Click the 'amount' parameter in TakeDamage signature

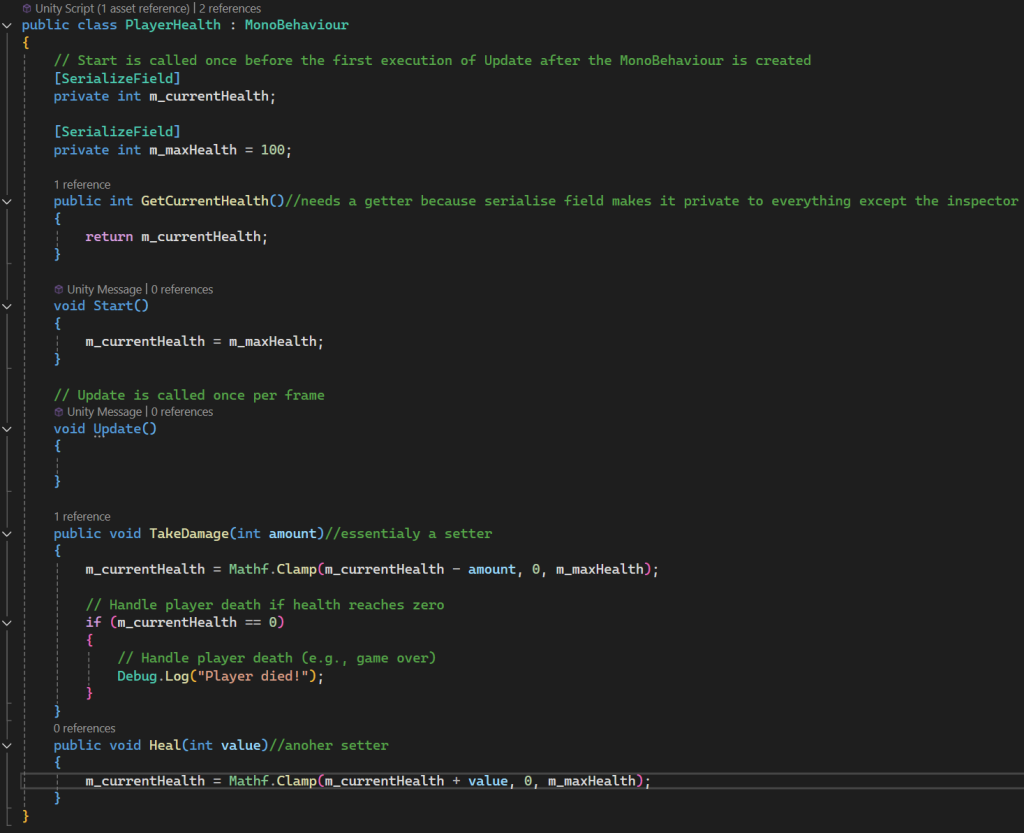tap(293, 534)
